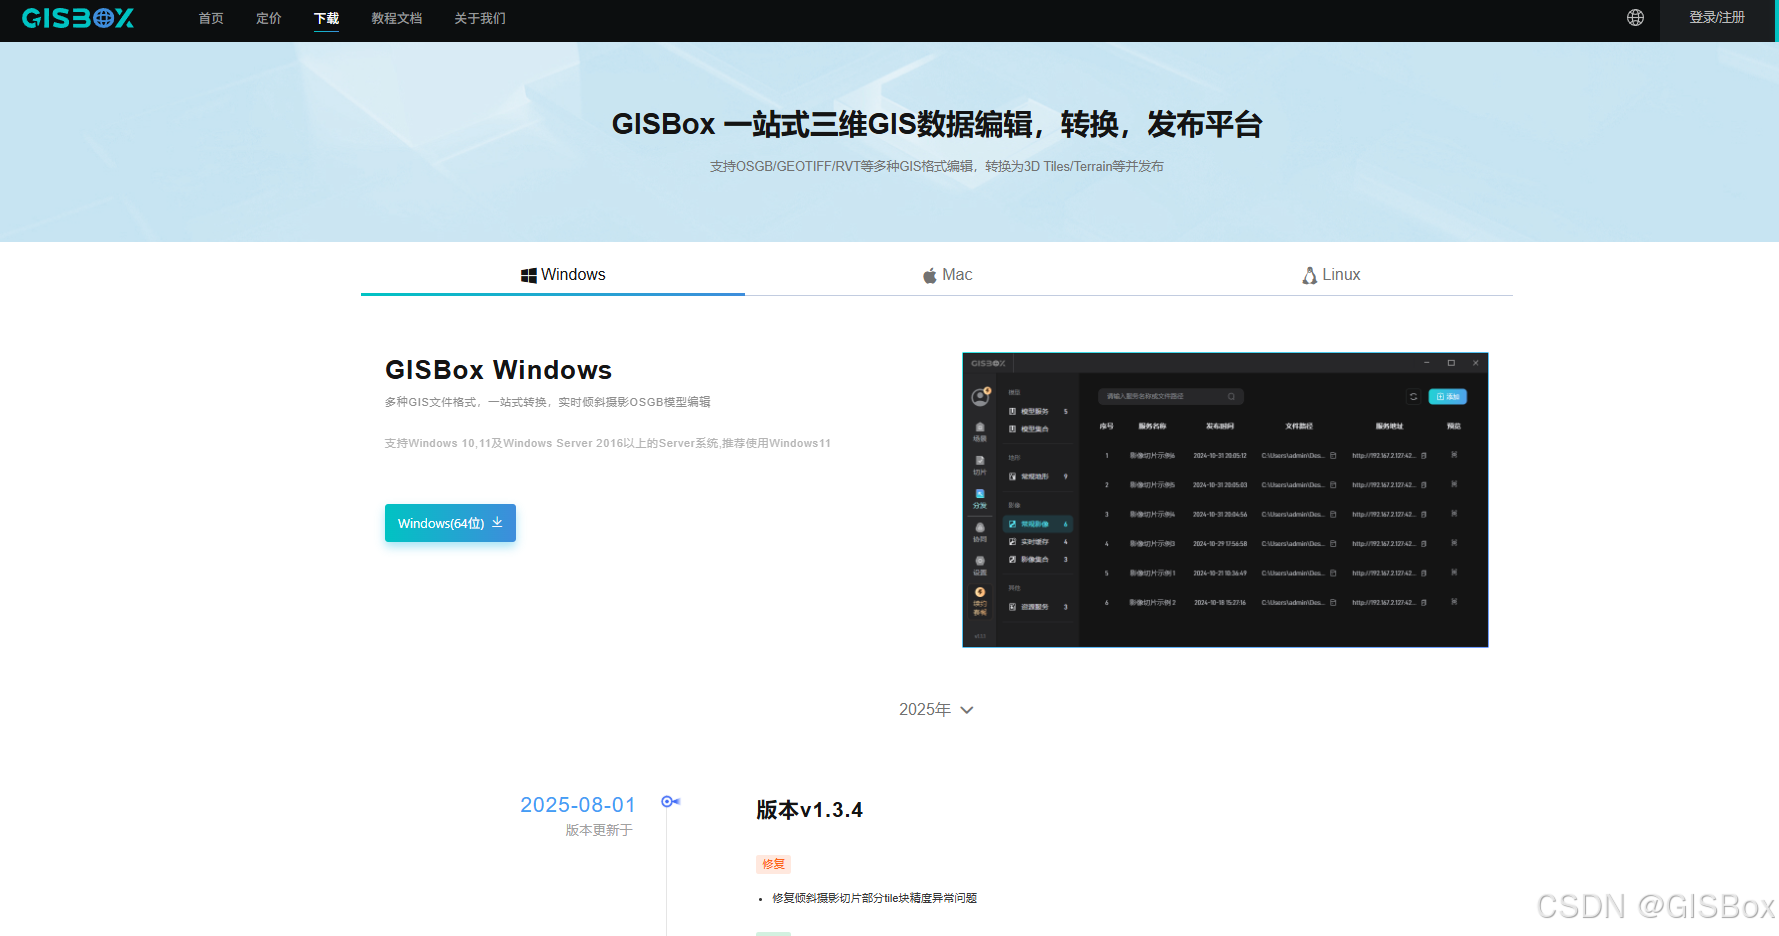
Task: Expand the 2025年 year dropdown
Action: (936, 709)
